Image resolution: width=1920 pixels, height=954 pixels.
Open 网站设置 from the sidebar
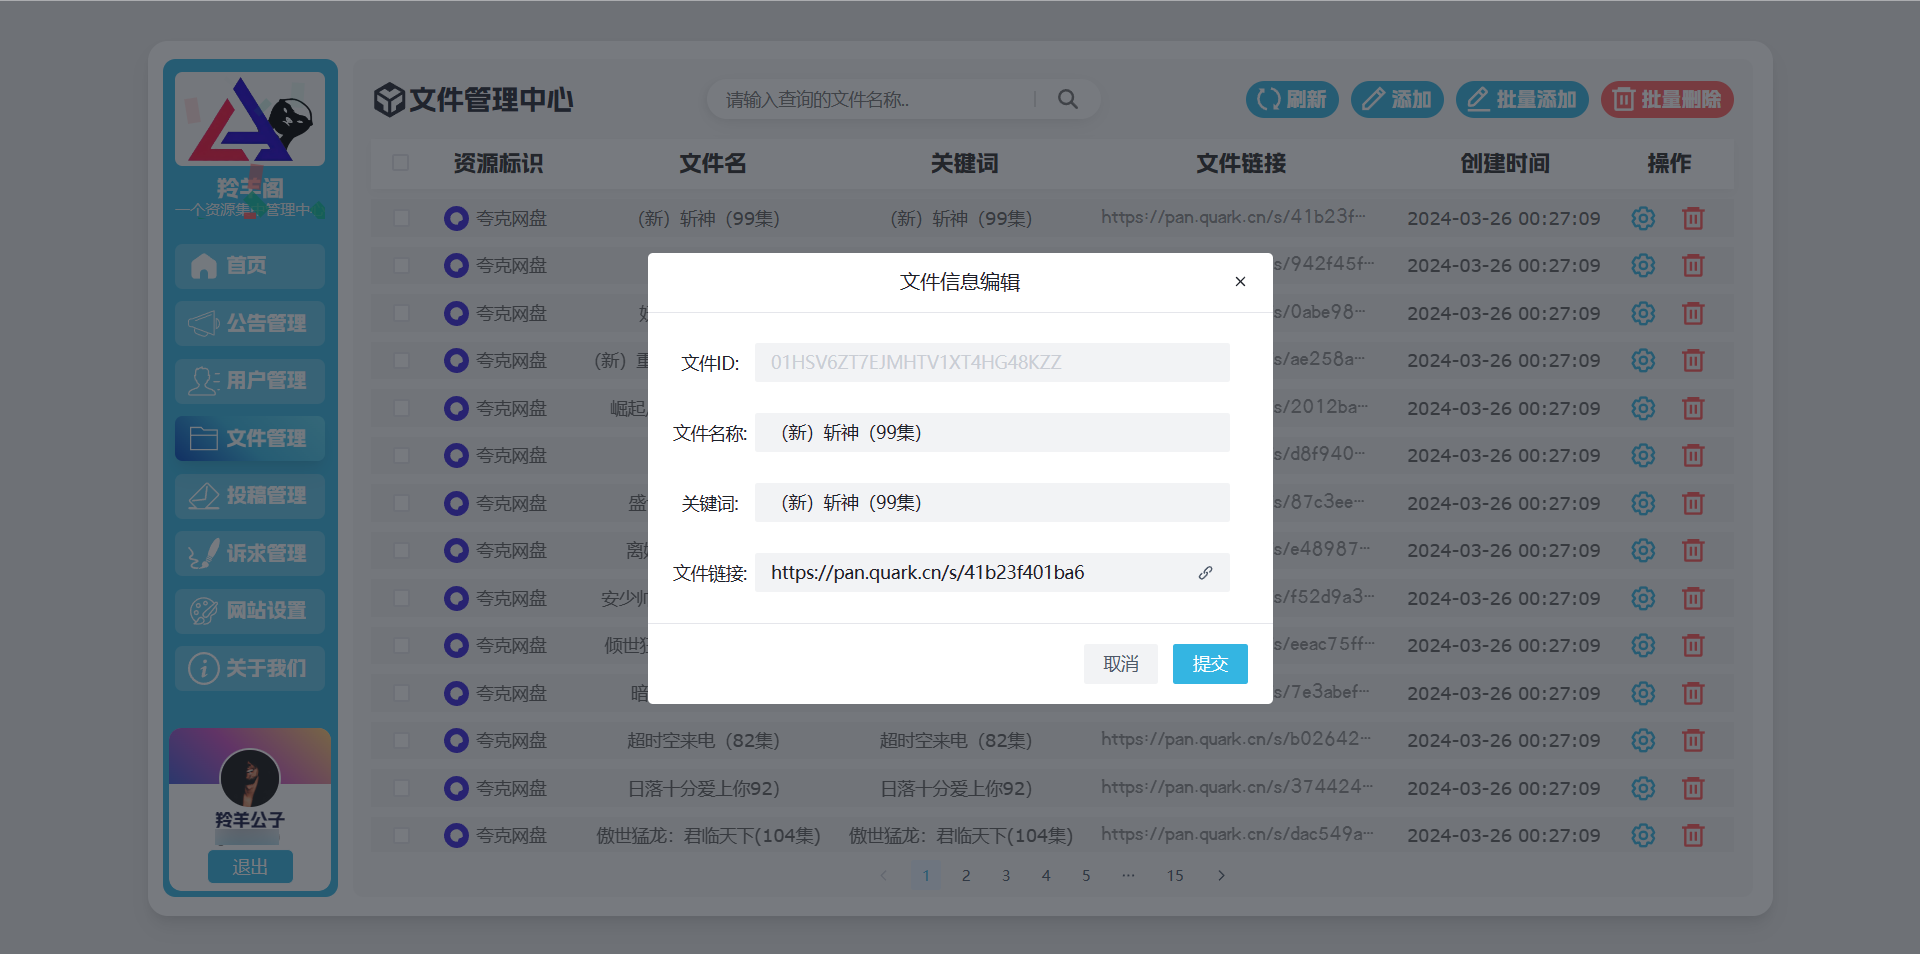249,611
